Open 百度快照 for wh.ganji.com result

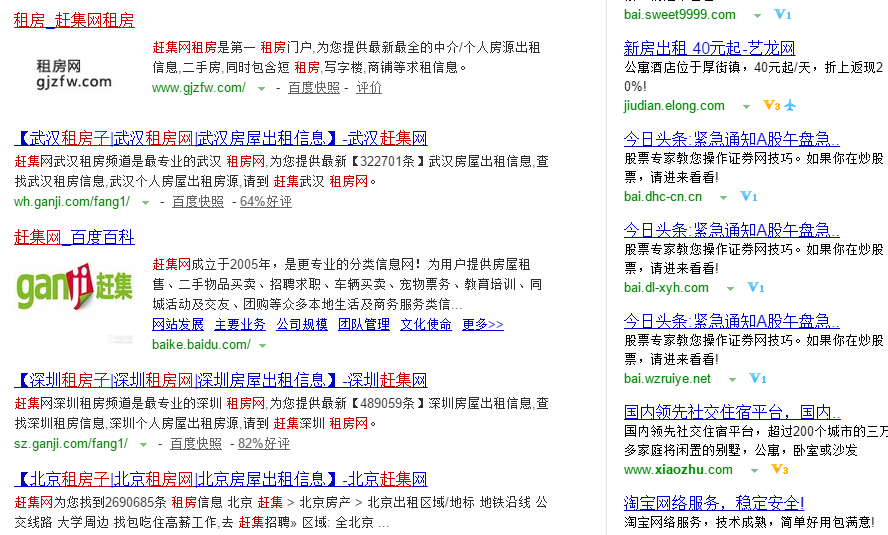tap(198, 202)
